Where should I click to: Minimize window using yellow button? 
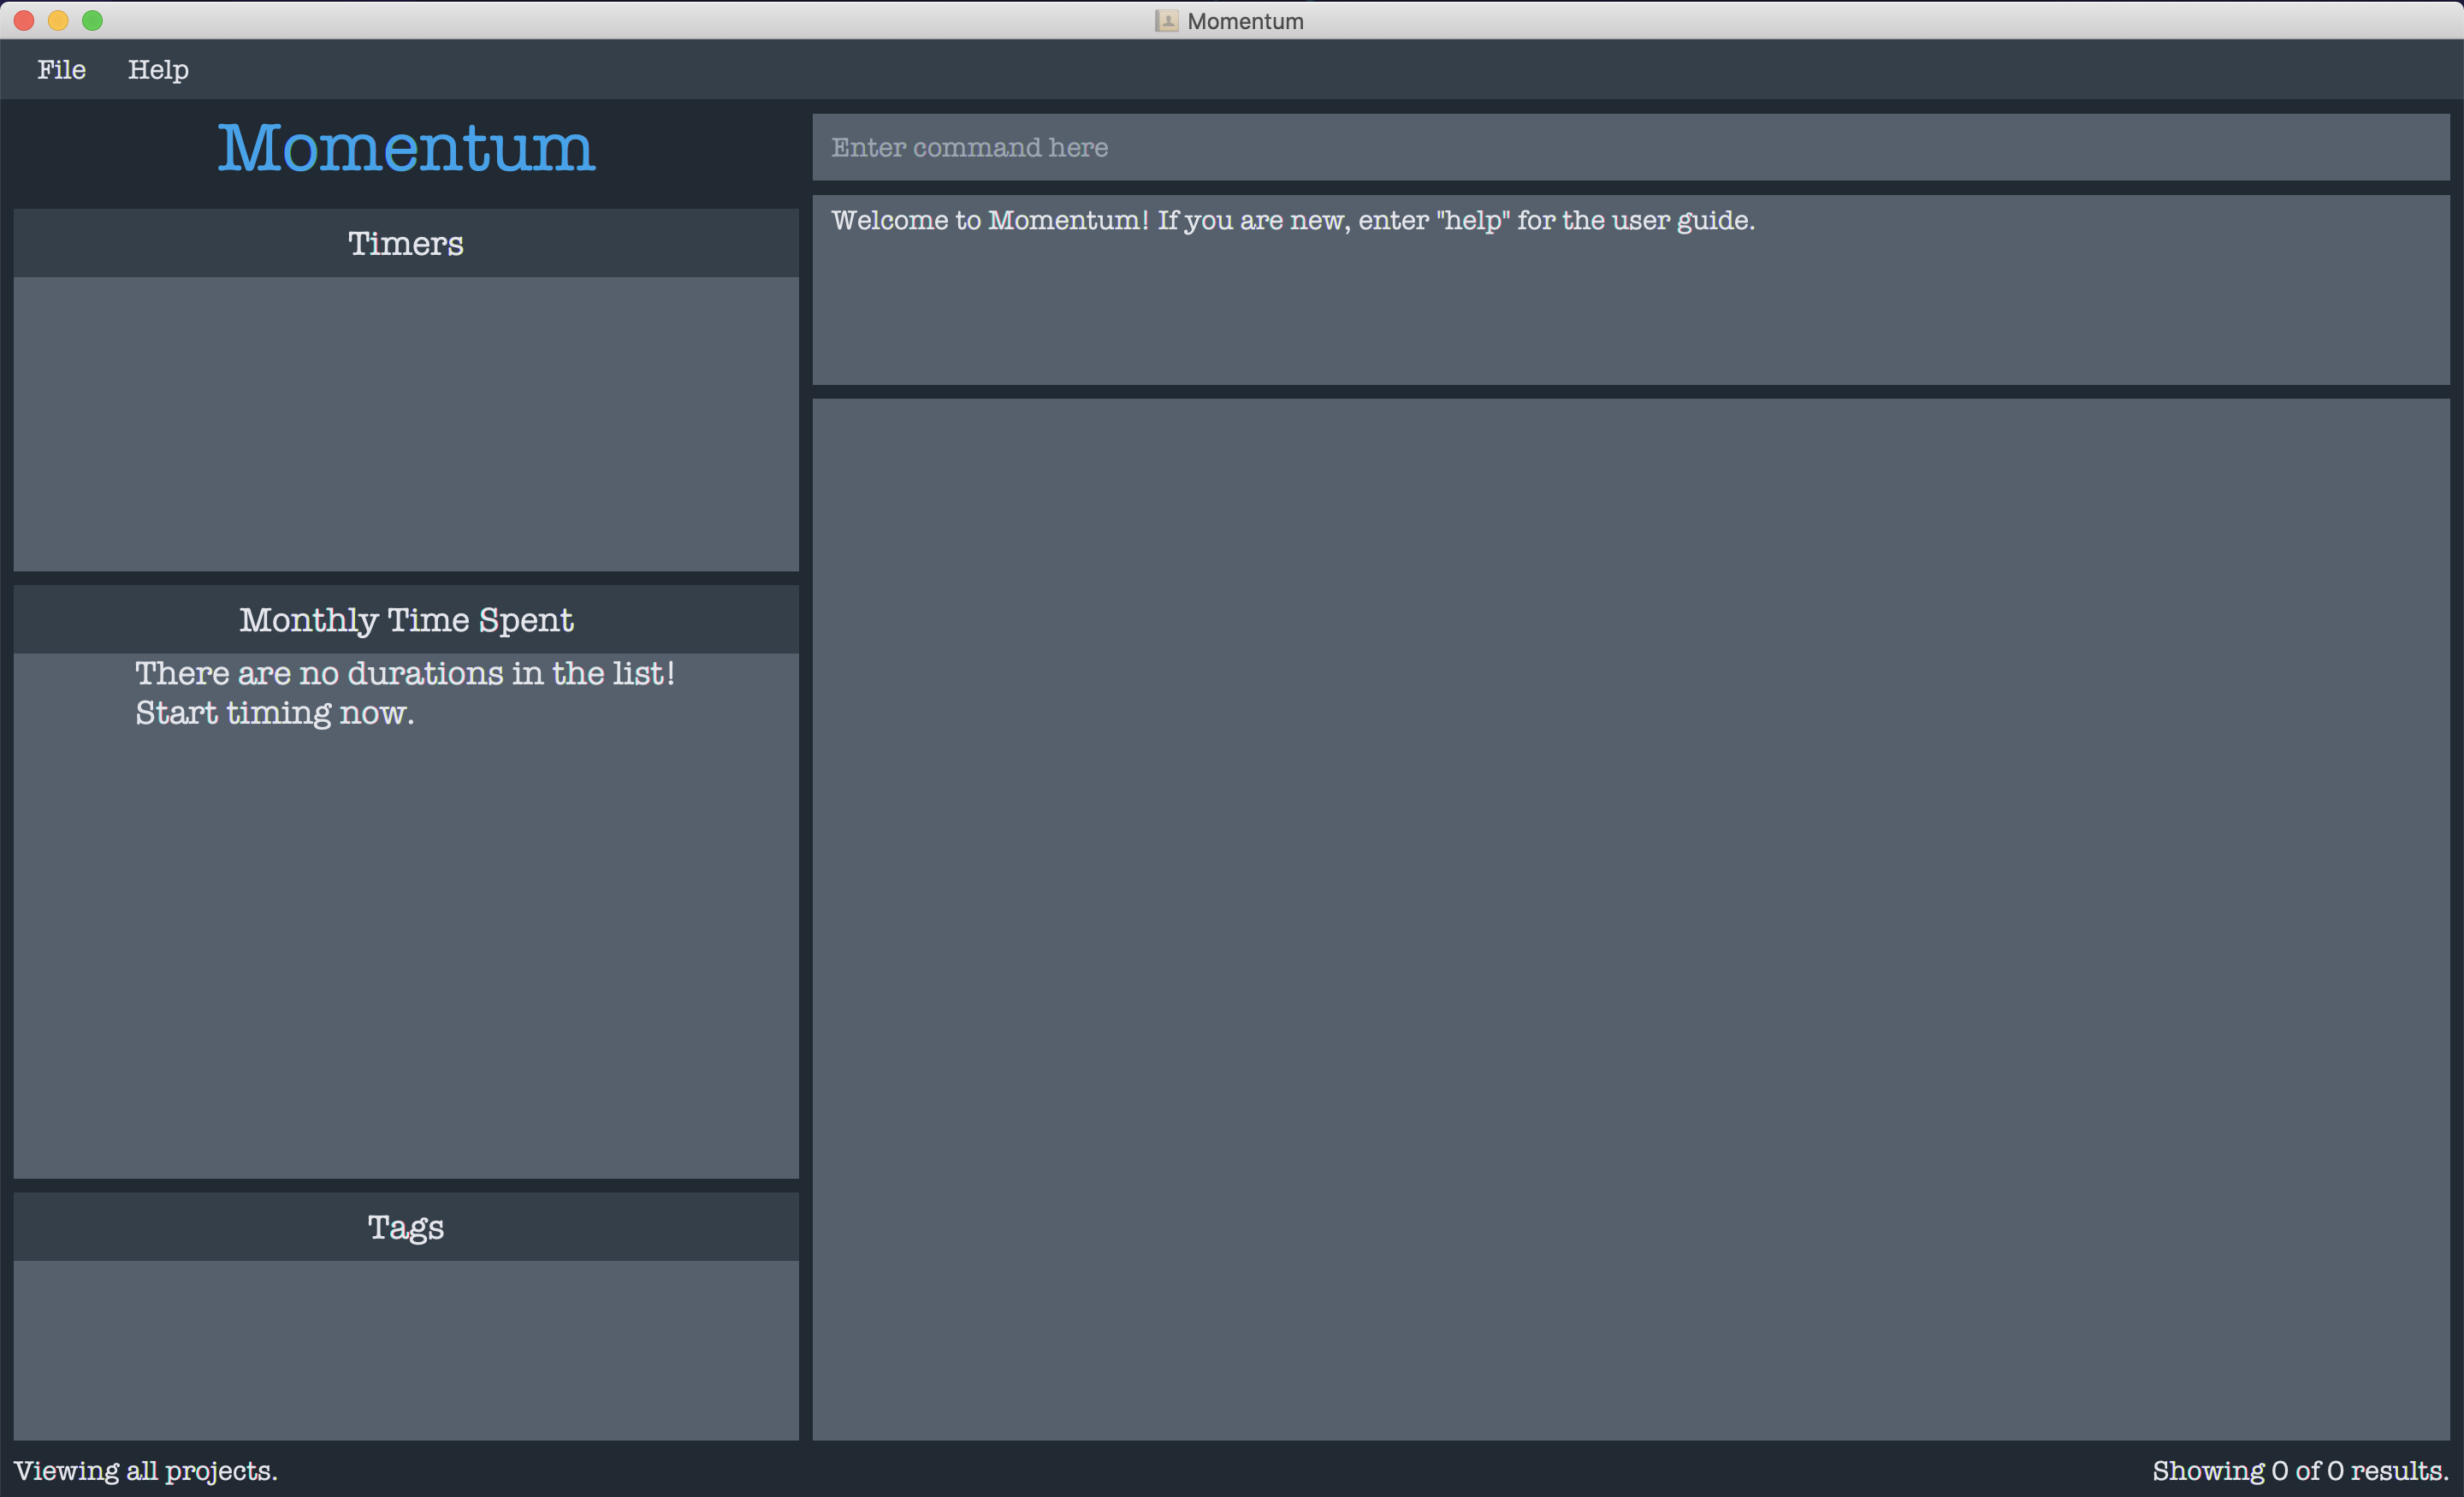pos(59,20)
